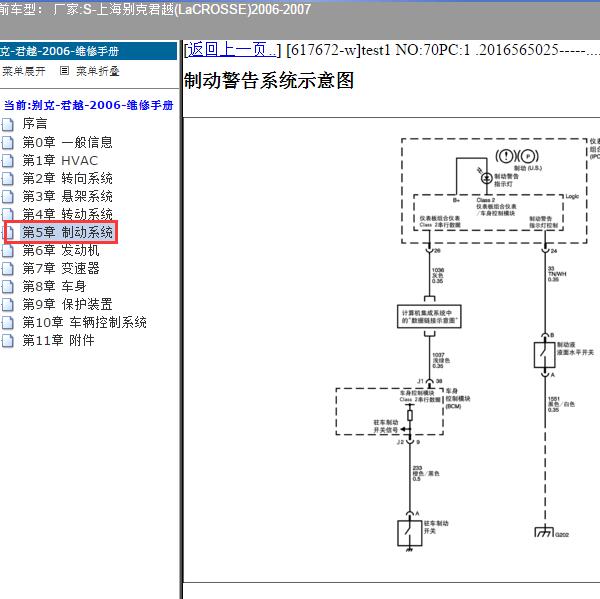Click the 制动警告系统示意图 page title
This screenshot has height=599, width=600.
pos(269,81)
